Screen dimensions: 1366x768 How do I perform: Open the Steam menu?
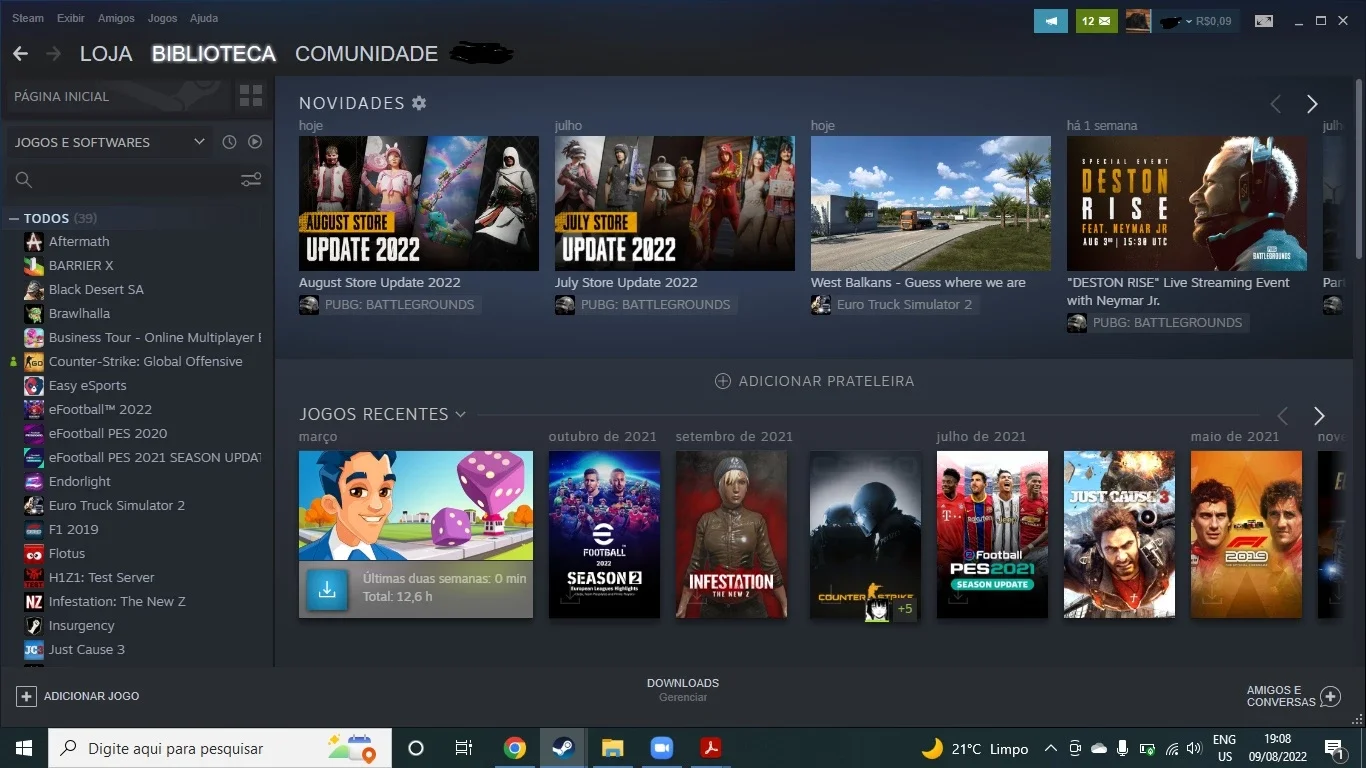click(x=28, y=18)
